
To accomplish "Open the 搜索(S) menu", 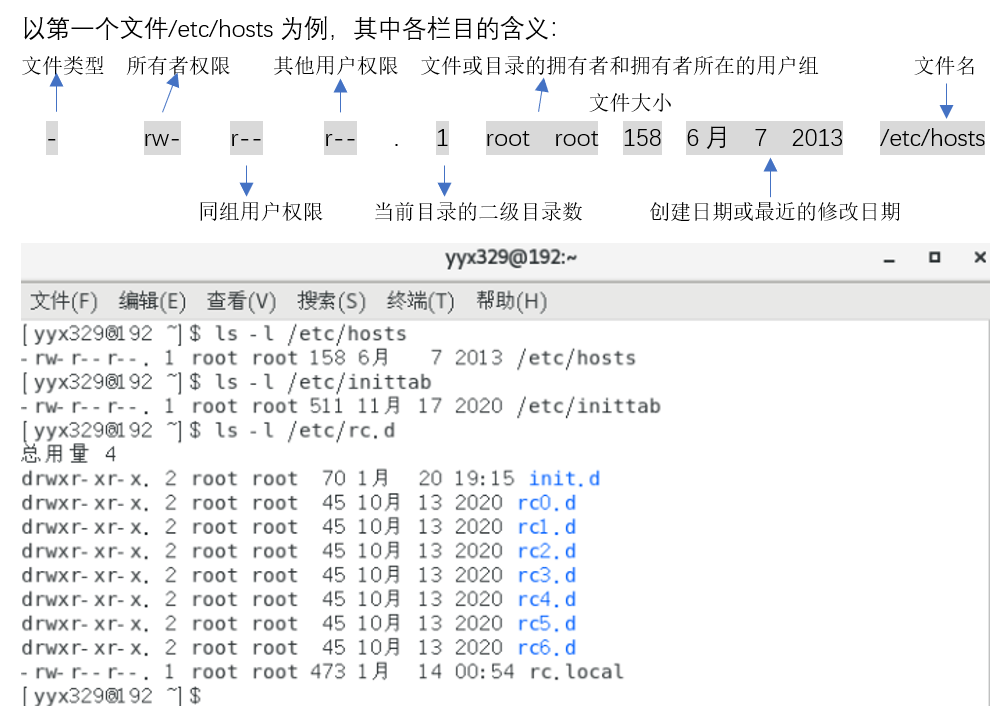I will pos(331,301).
